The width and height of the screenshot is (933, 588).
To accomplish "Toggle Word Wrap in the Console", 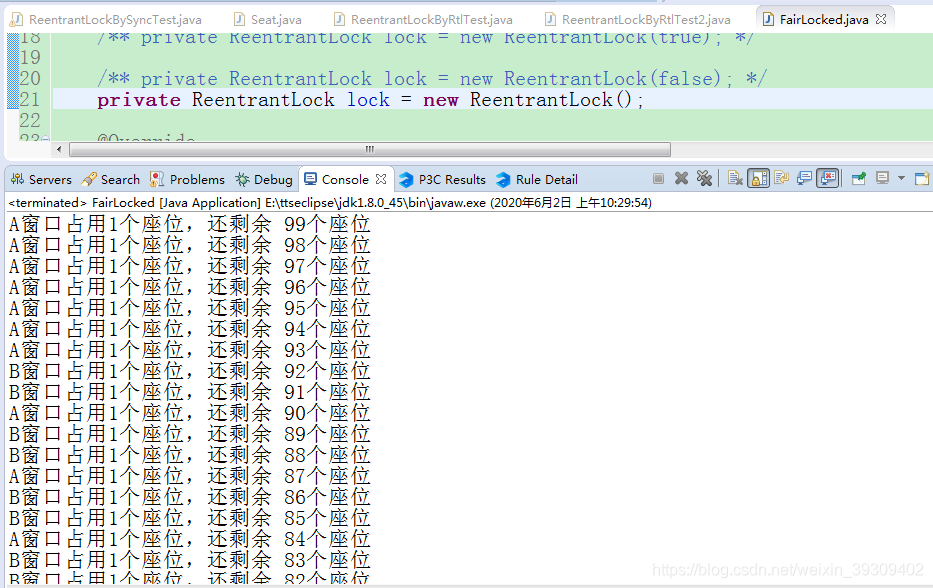I will tap(782, 179).
